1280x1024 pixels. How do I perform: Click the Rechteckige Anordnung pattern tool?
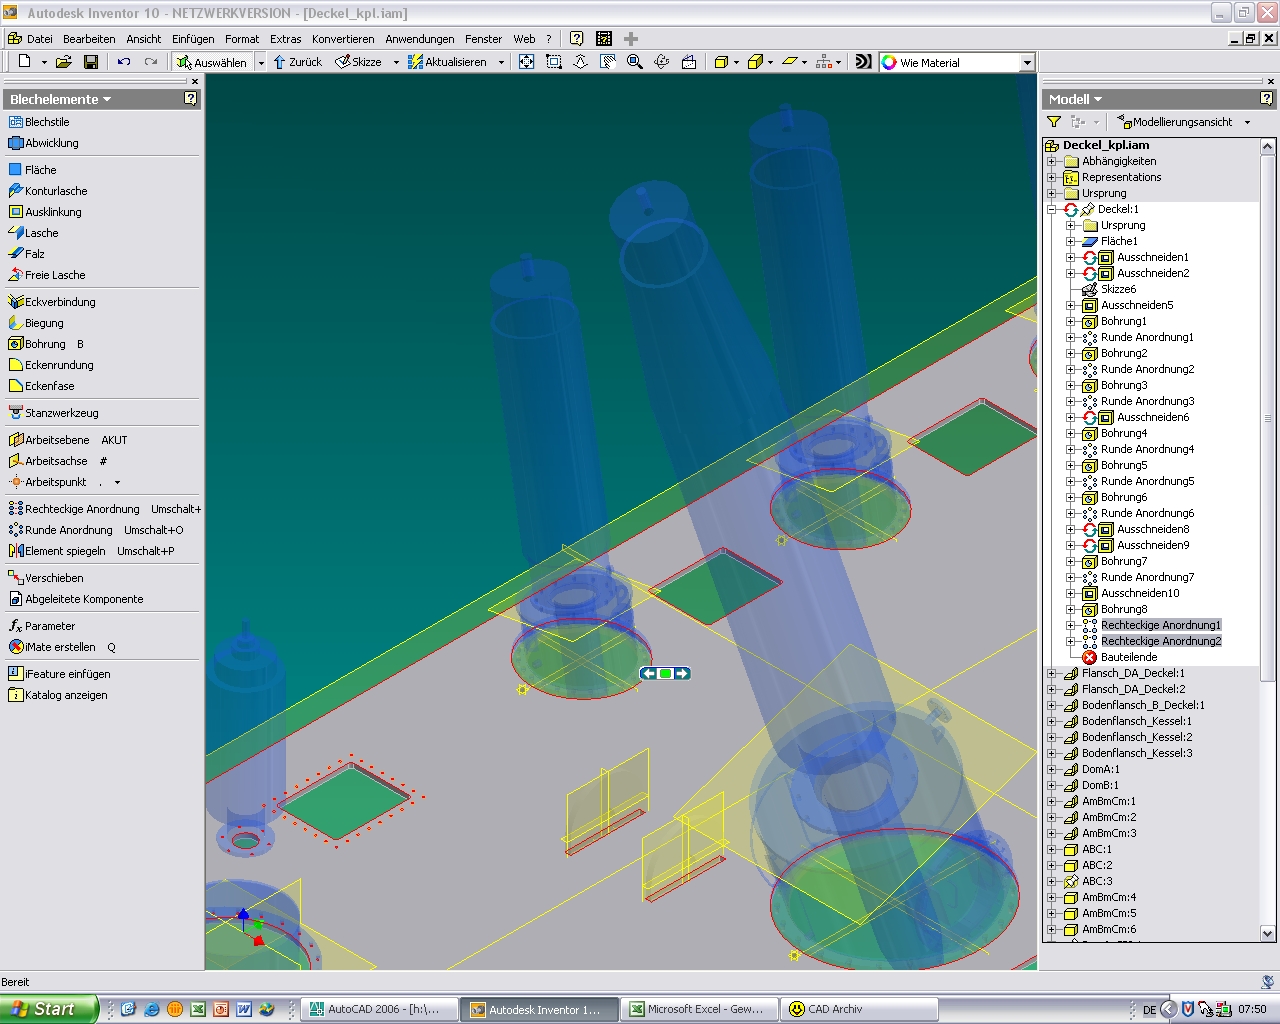tap(81, 509)
